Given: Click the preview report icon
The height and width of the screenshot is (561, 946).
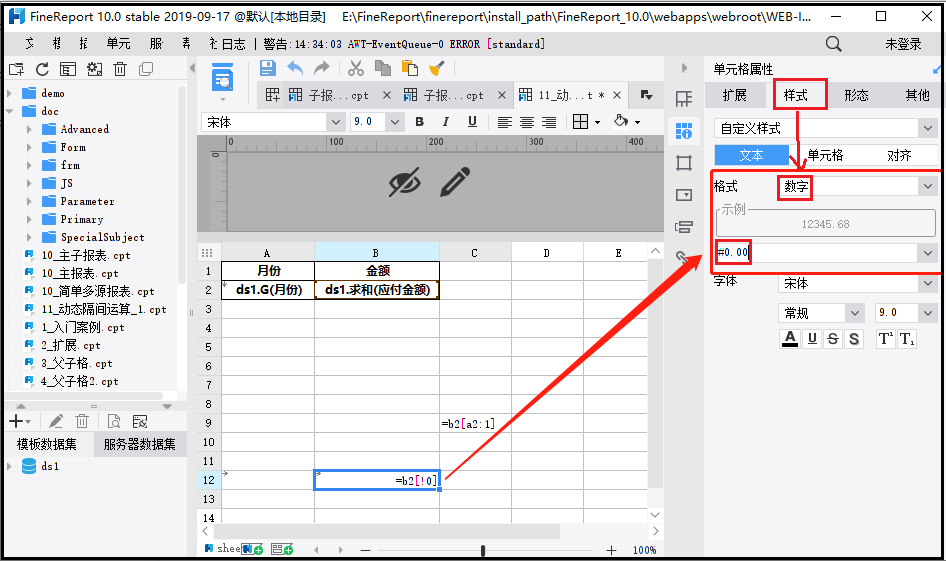Looking at the screenshot, I should (x=223, y=78).
